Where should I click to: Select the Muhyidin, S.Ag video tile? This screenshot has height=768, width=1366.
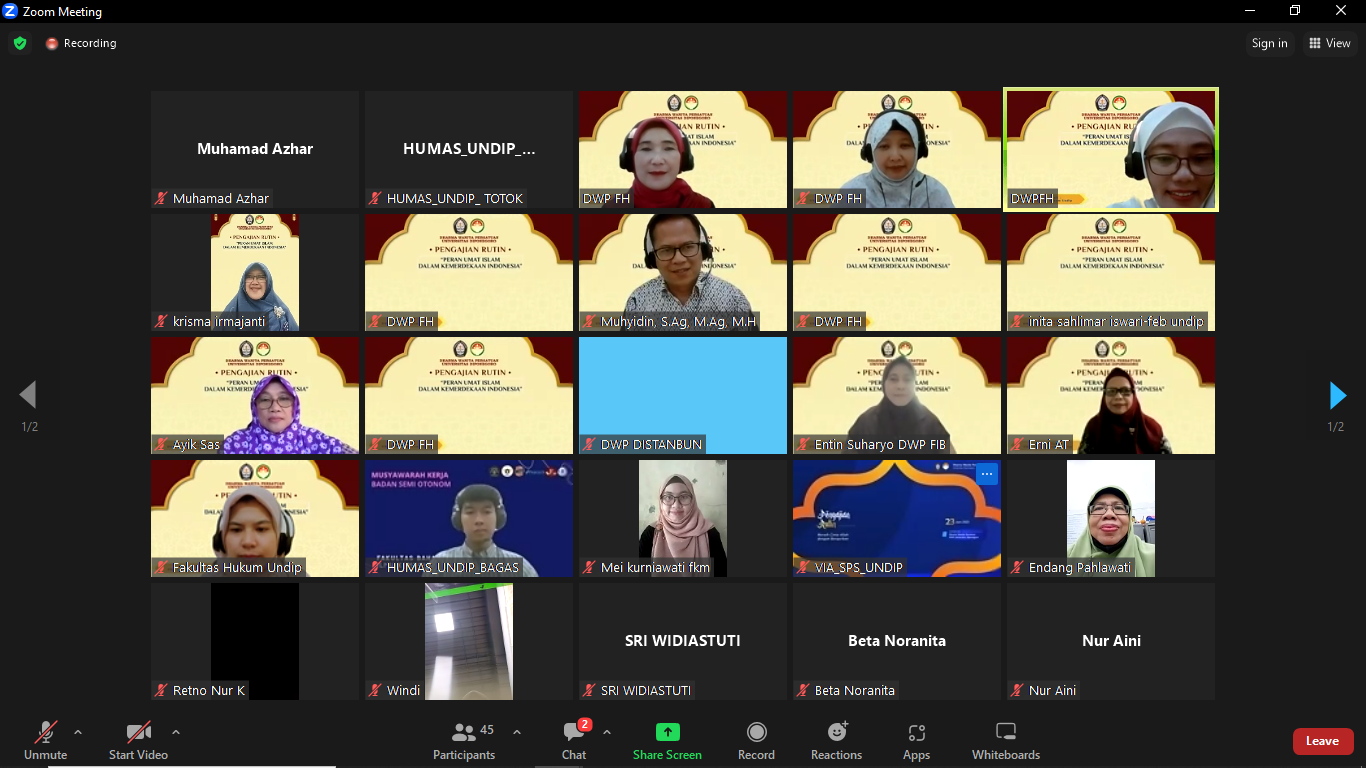(682, 271)
